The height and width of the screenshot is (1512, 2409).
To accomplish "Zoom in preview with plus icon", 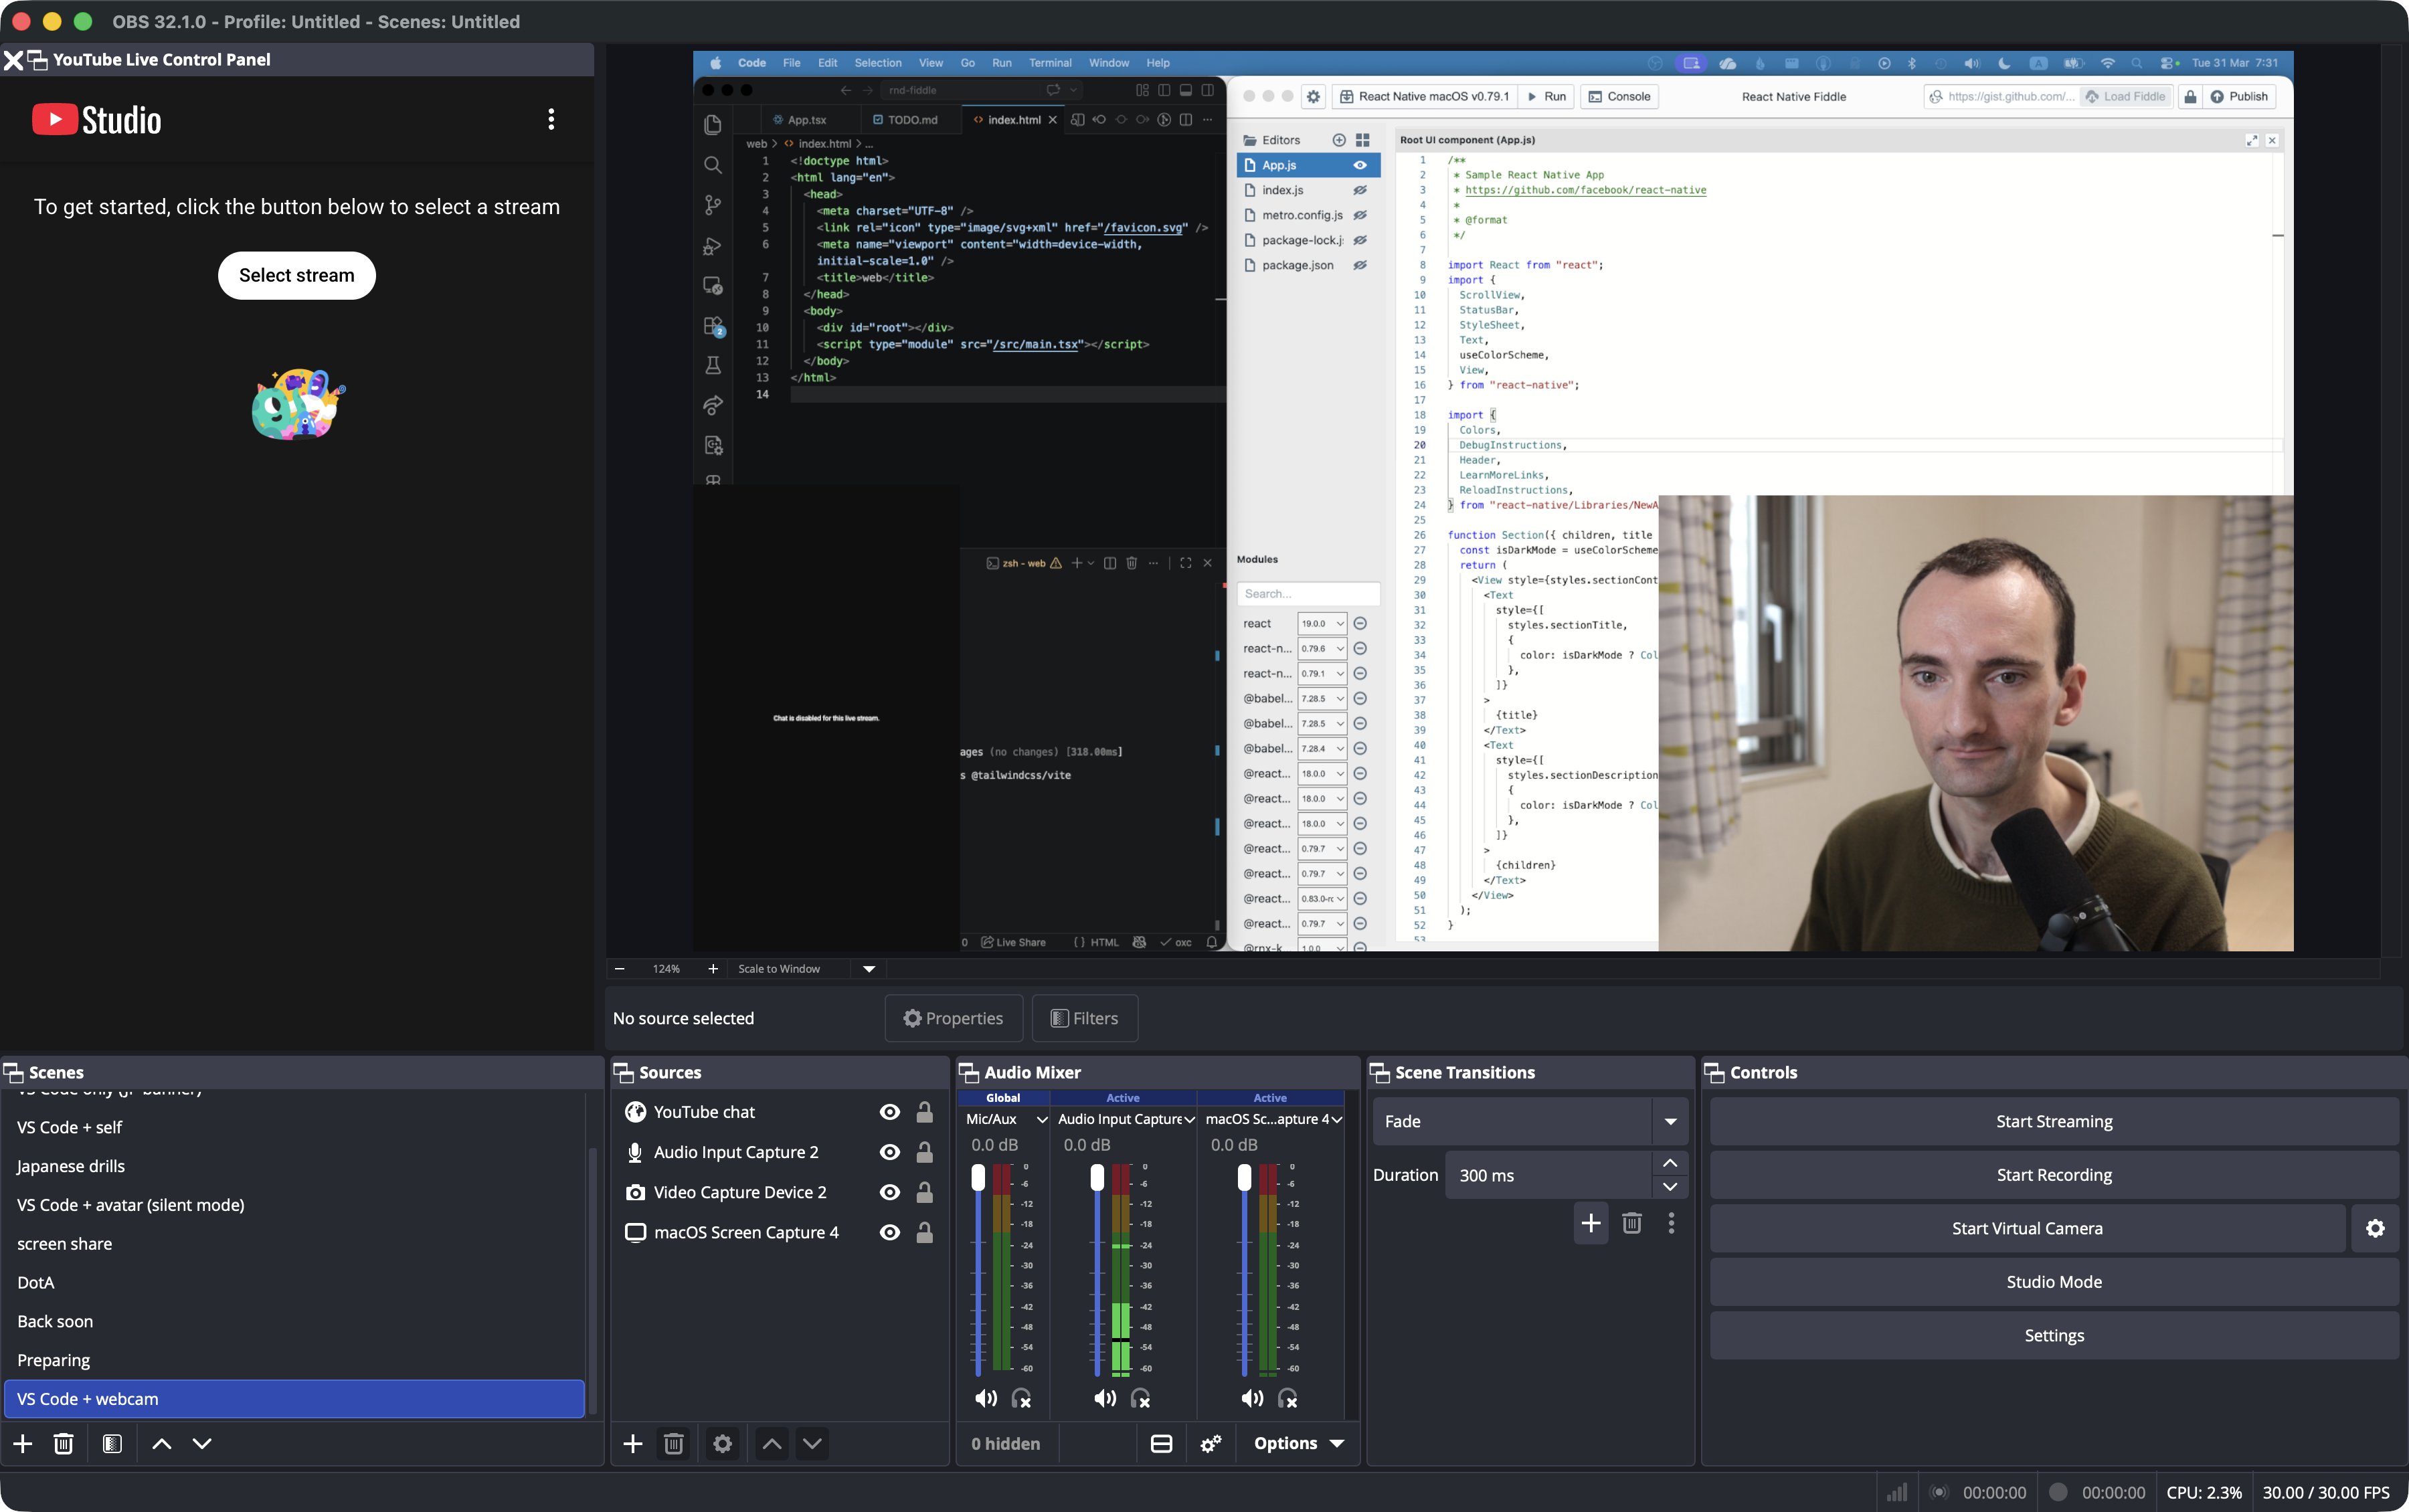I will (713, 968).
